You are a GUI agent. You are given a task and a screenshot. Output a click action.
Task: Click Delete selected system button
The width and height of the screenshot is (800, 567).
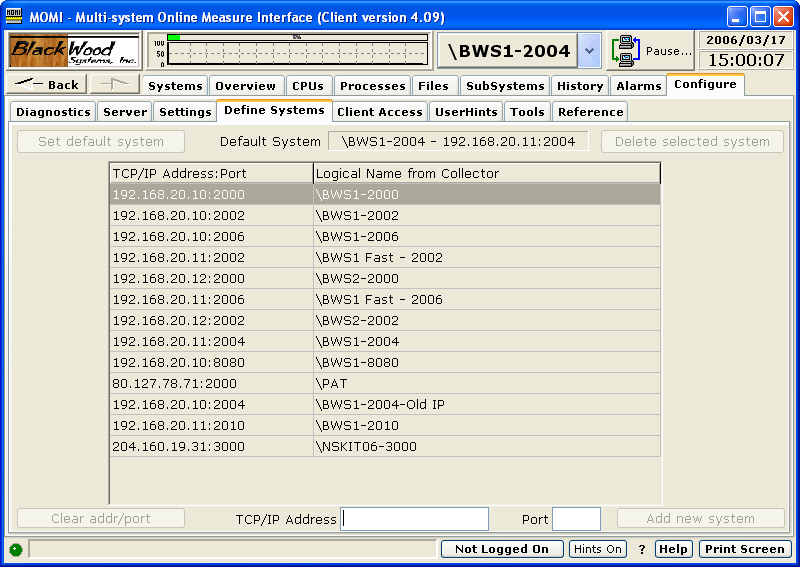click(692, 141)
